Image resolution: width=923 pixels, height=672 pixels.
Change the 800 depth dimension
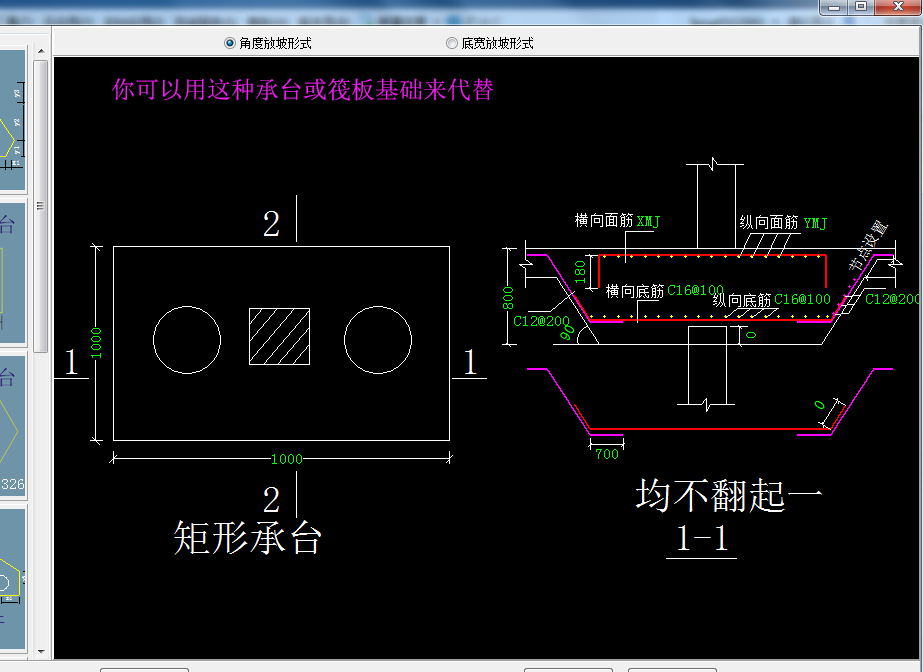(509, 297)
